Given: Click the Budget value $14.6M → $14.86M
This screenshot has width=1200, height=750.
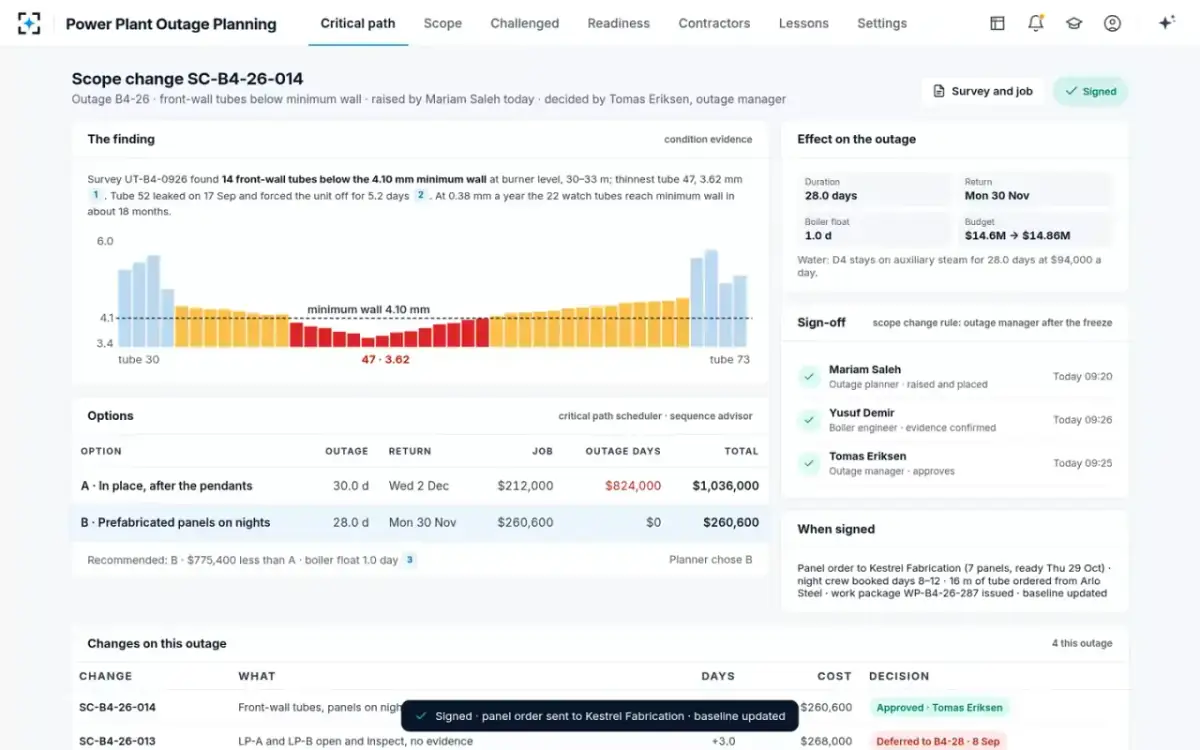Looking at the screenshot, I should tap(1017, 236).
